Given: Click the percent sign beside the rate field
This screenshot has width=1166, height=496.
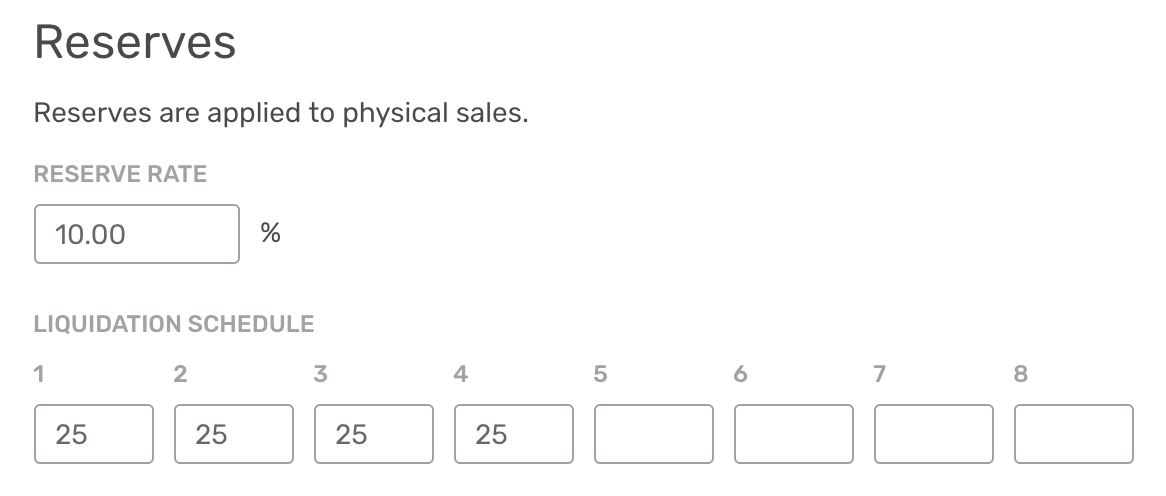Looking at the screenshot, I should 271,233.
